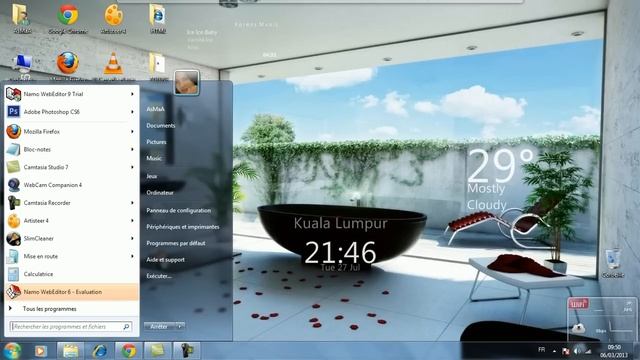Open the paint palette application desktop icon
640x360 pixels.
[113, 19]
